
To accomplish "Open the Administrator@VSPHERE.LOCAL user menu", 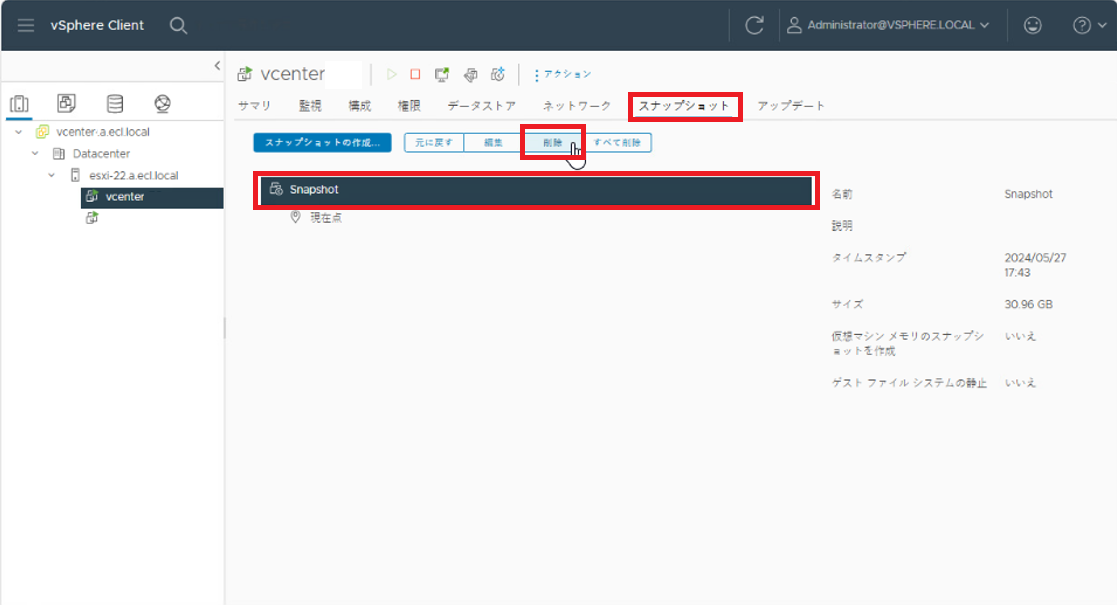I will 888,25.
